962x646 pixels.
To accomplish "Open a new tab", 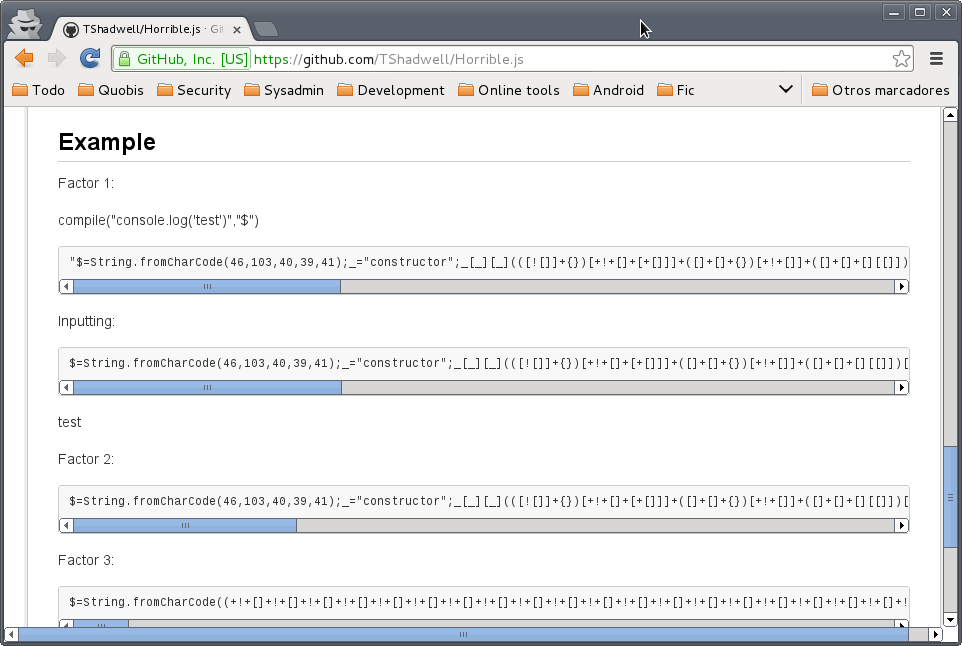I will point(266,29).
